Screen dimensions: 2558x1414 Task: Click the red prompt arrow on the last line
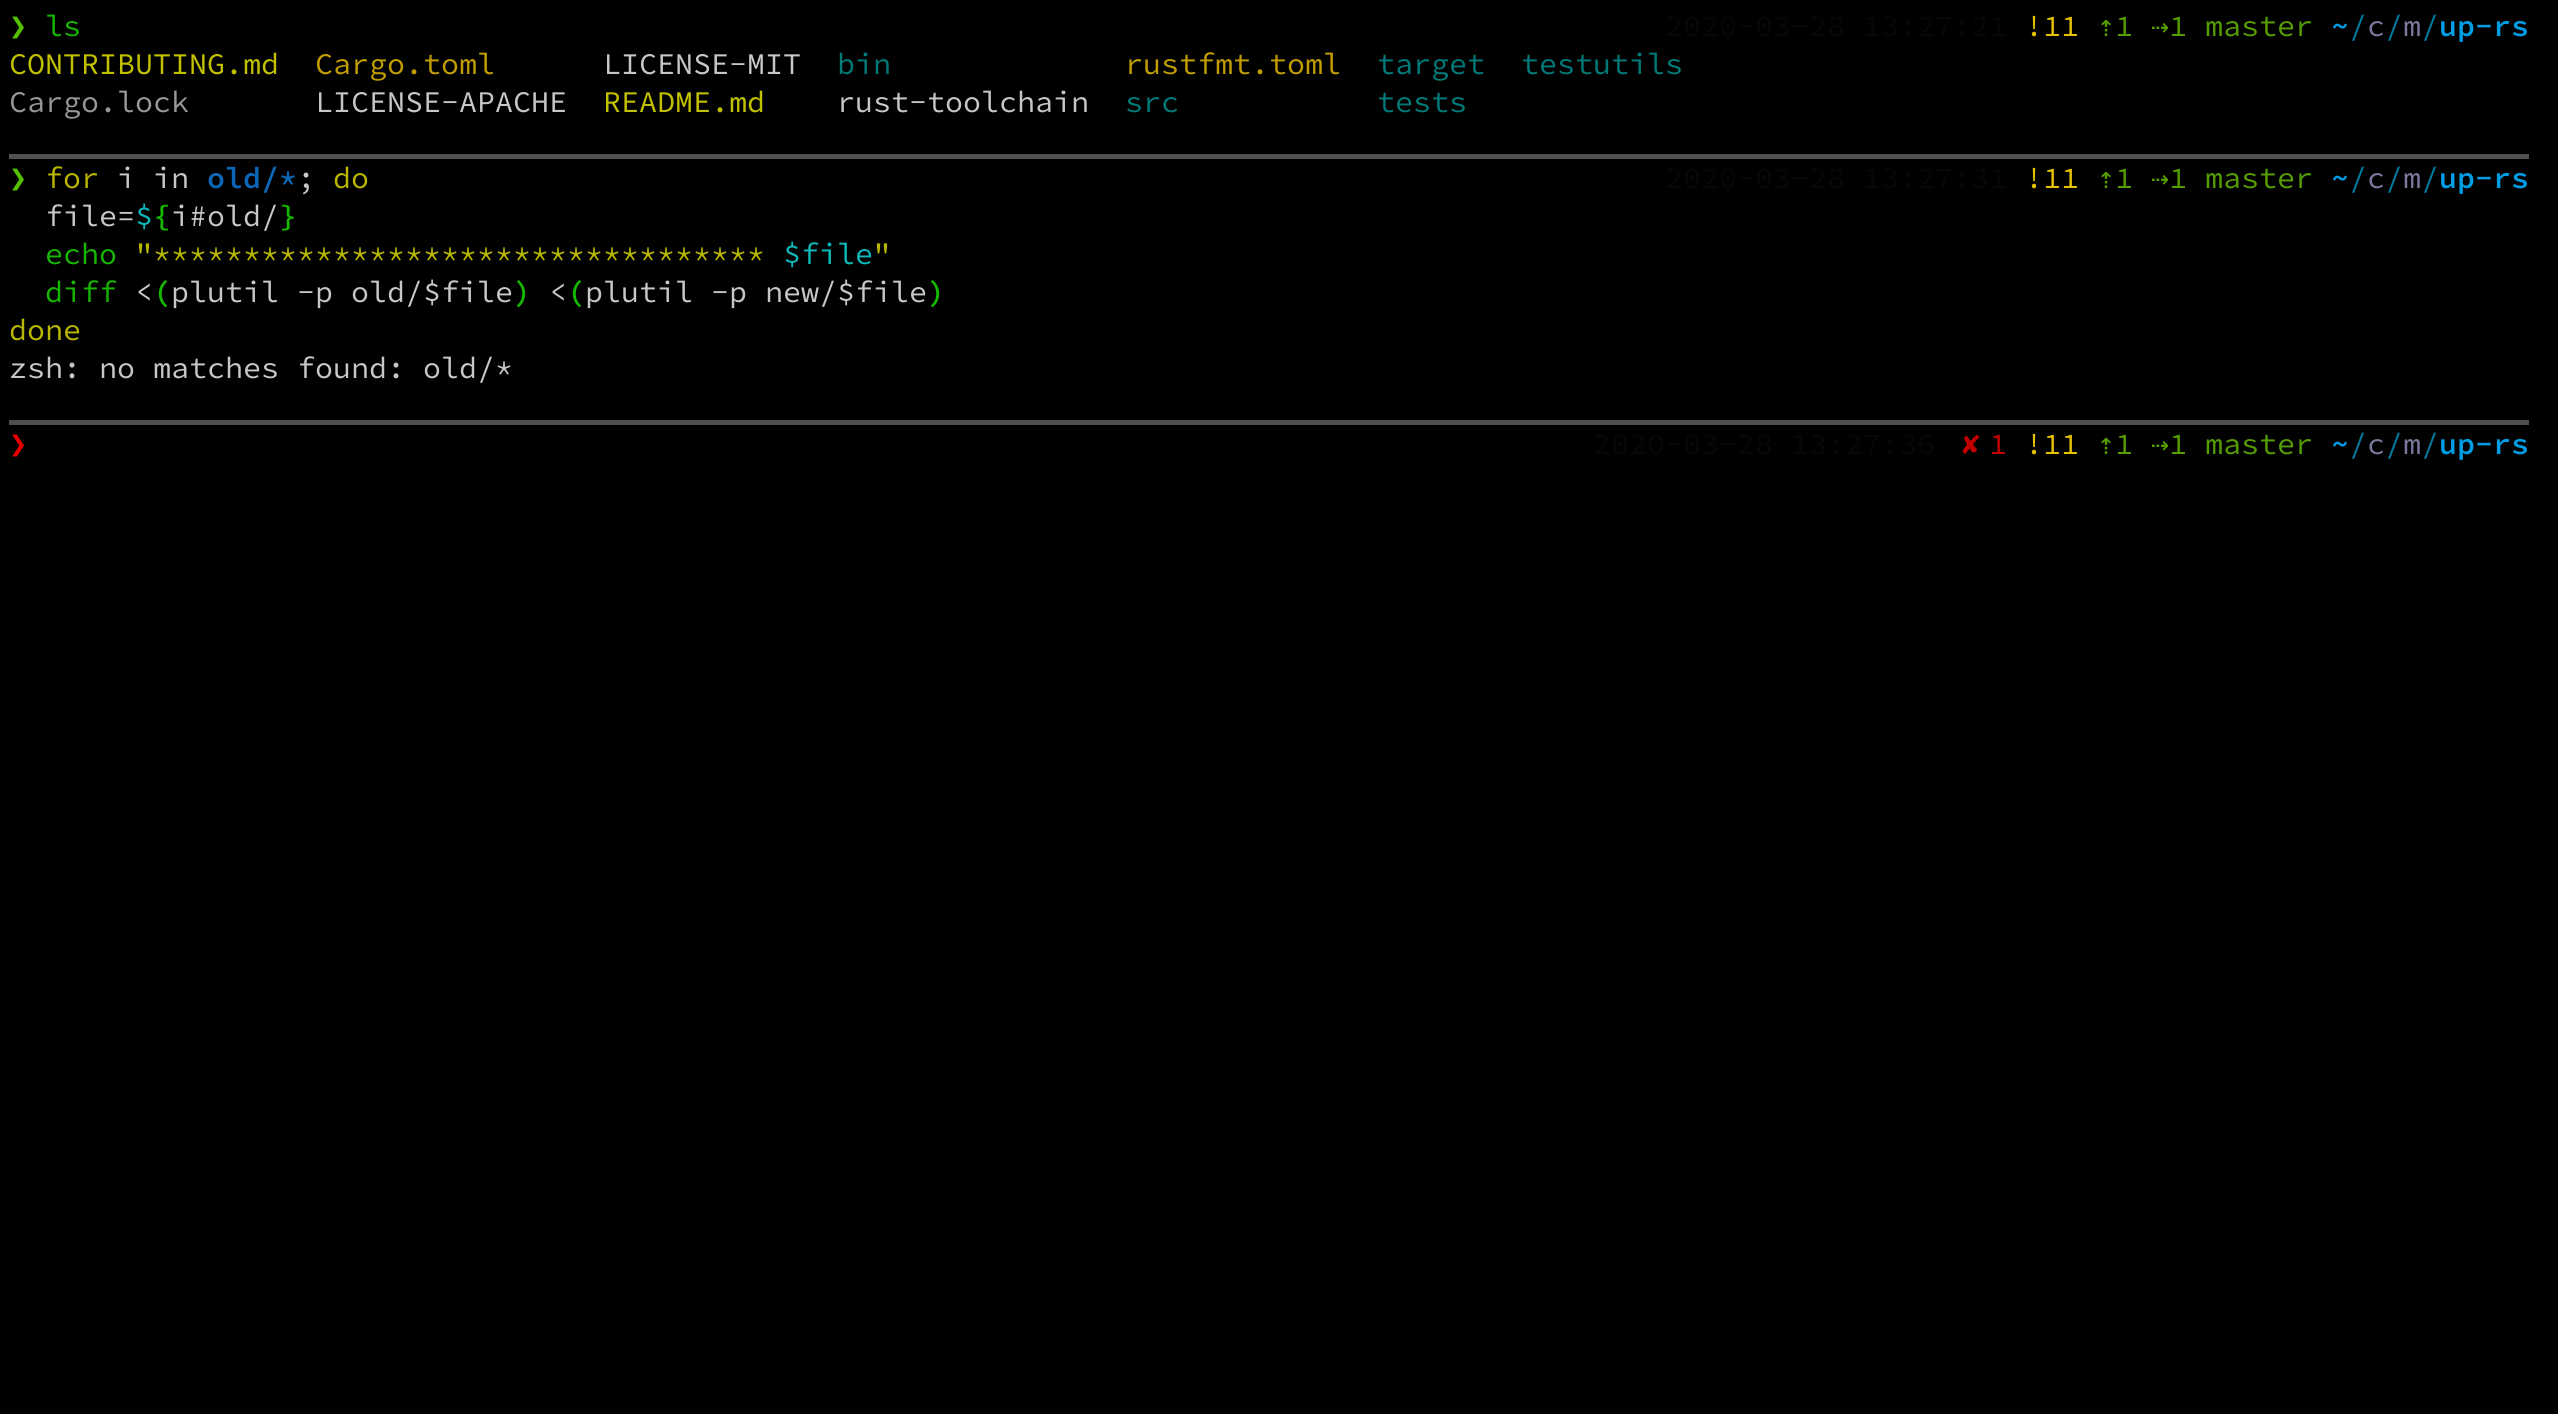tap(18, 445)
